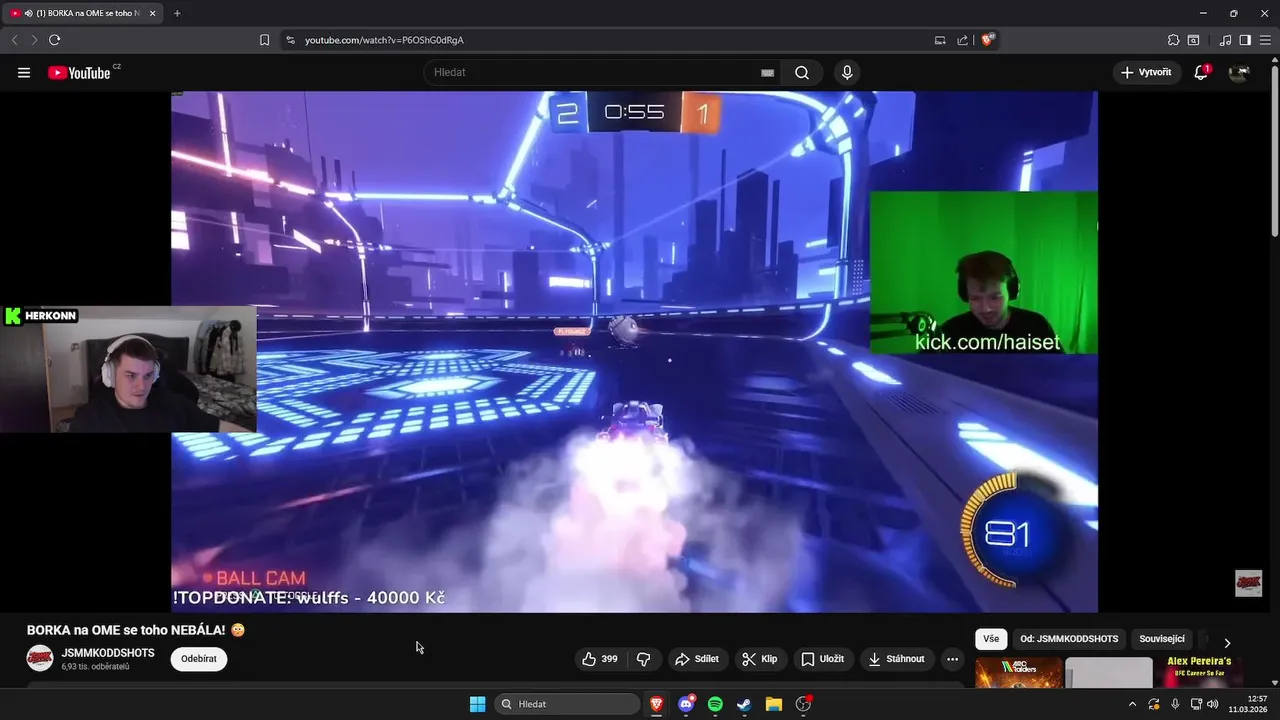Screen dimensions: 1280x720
Task: Click the channel watermark in video corner
Action: pos(1248,583)
